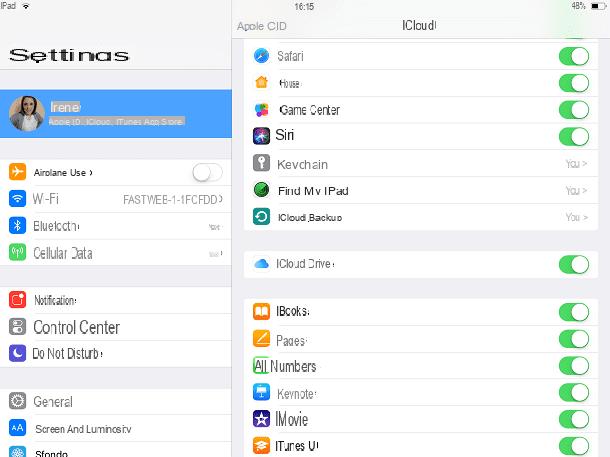Tap the Find My iPad label
The width and height of the screenshot is (610, 457).
pyautogui.click(x=313, y=191)
